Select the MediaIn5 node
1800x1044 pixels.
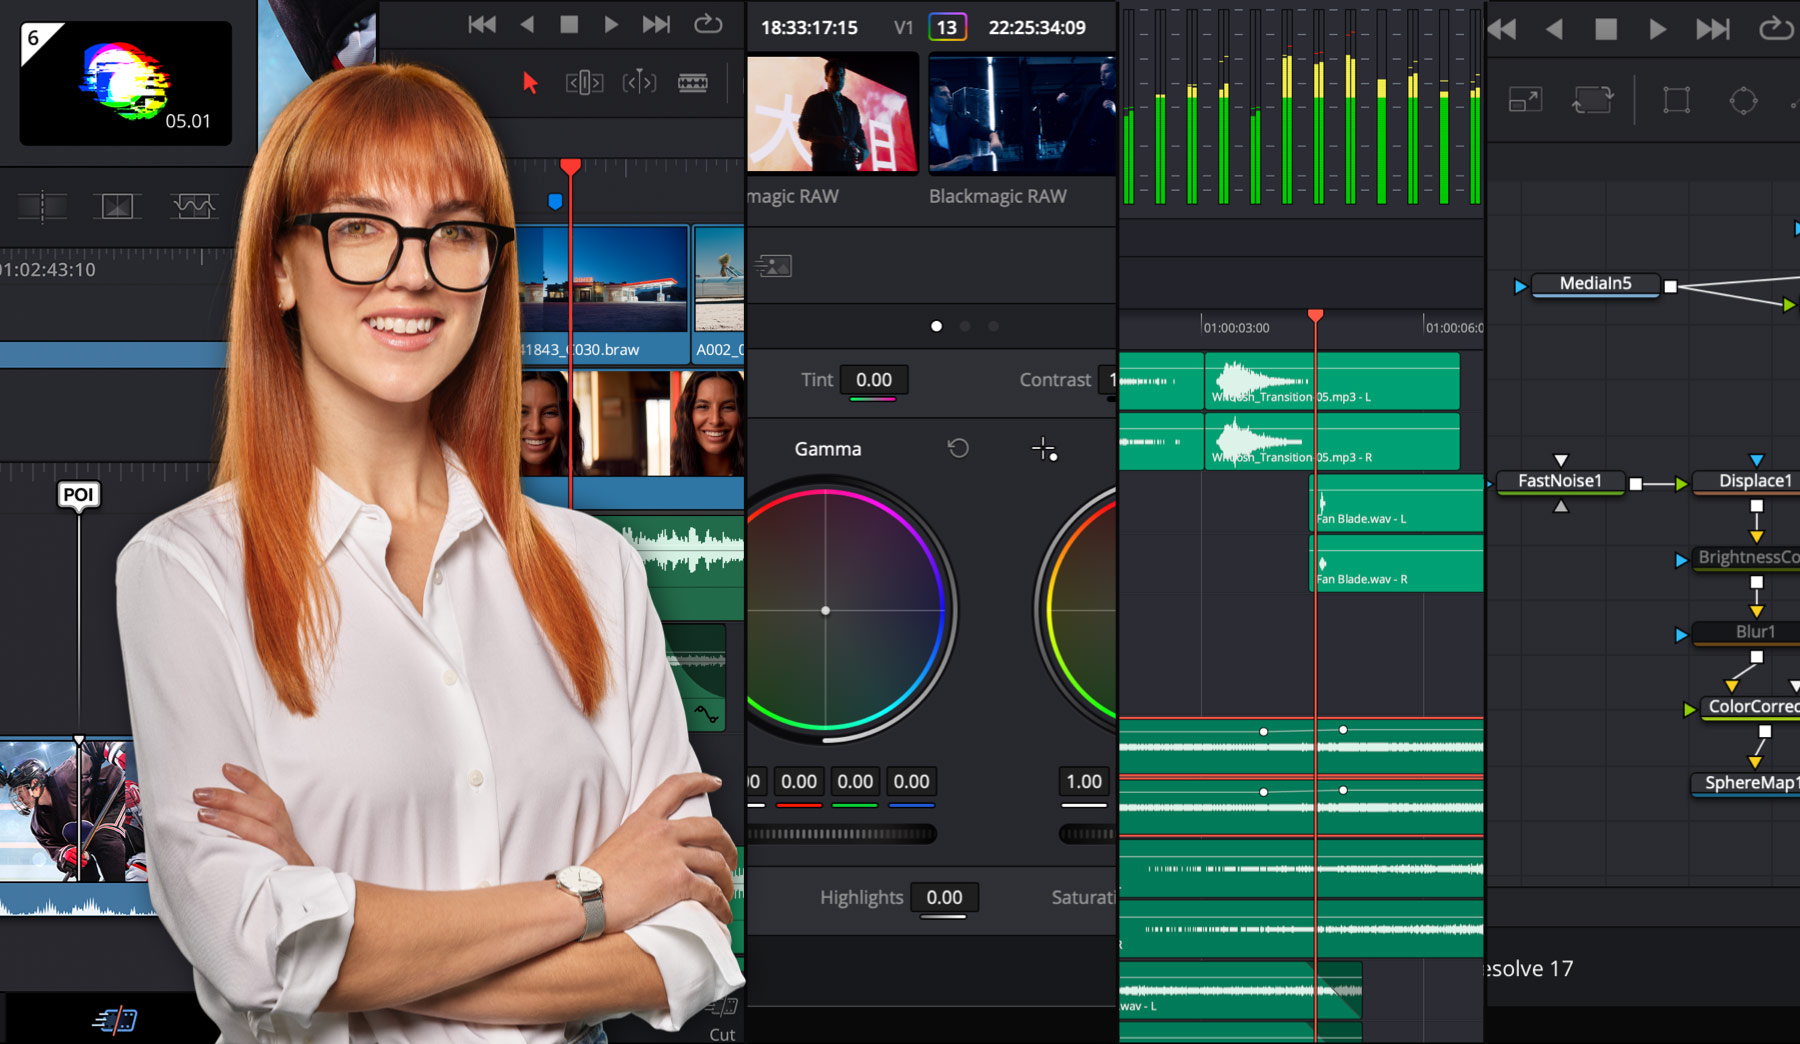click(x=1595, y=284)
